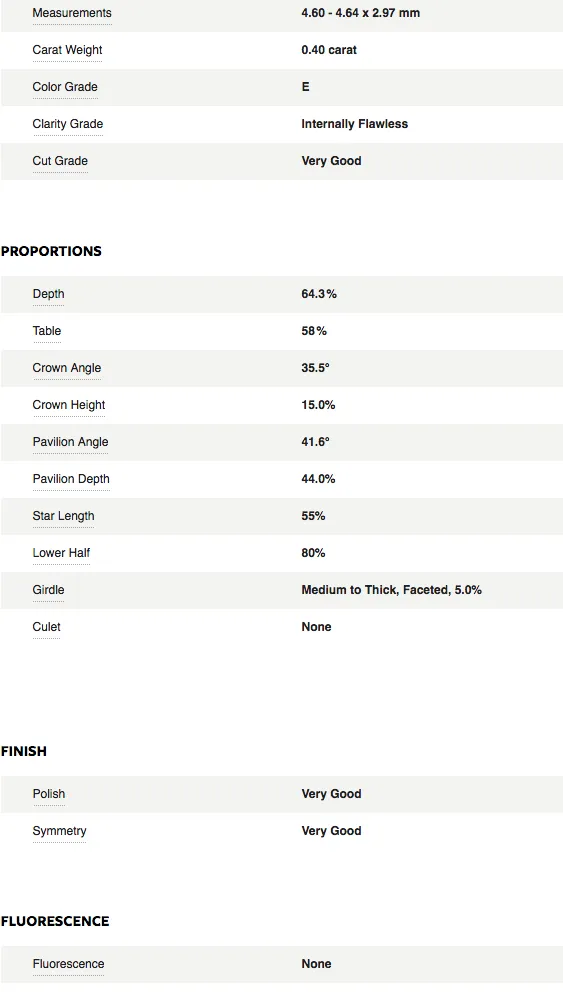Click the Crown Height term
Viewport: 563px width, 998px height.
[x=69, y=404]
